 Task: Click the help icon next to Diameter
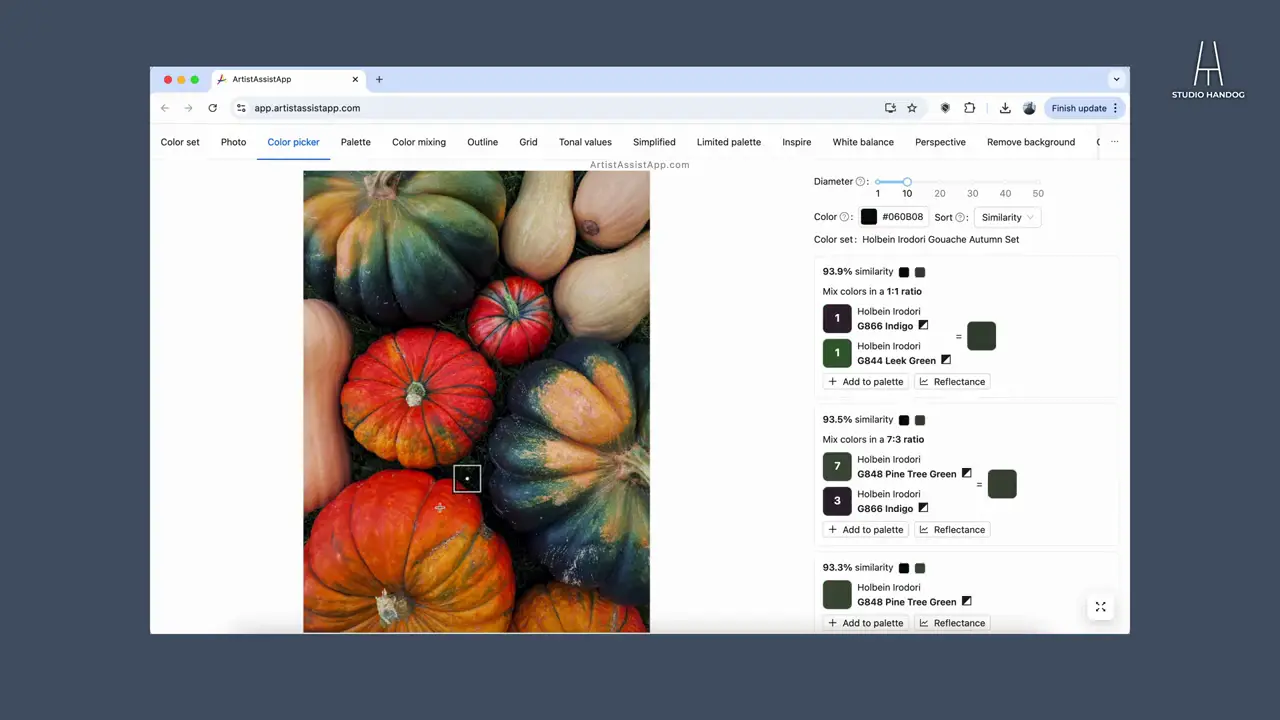pos(860,182)
